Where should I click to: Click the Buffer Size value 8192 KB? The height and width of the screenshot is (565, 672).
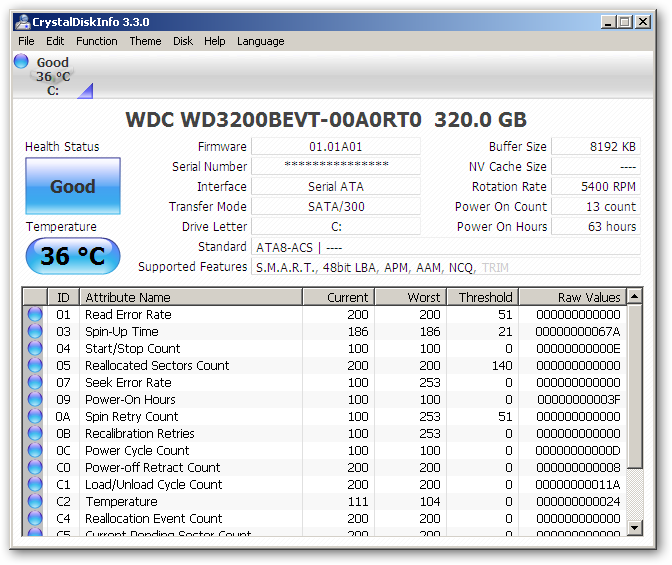tap(596, 147)
